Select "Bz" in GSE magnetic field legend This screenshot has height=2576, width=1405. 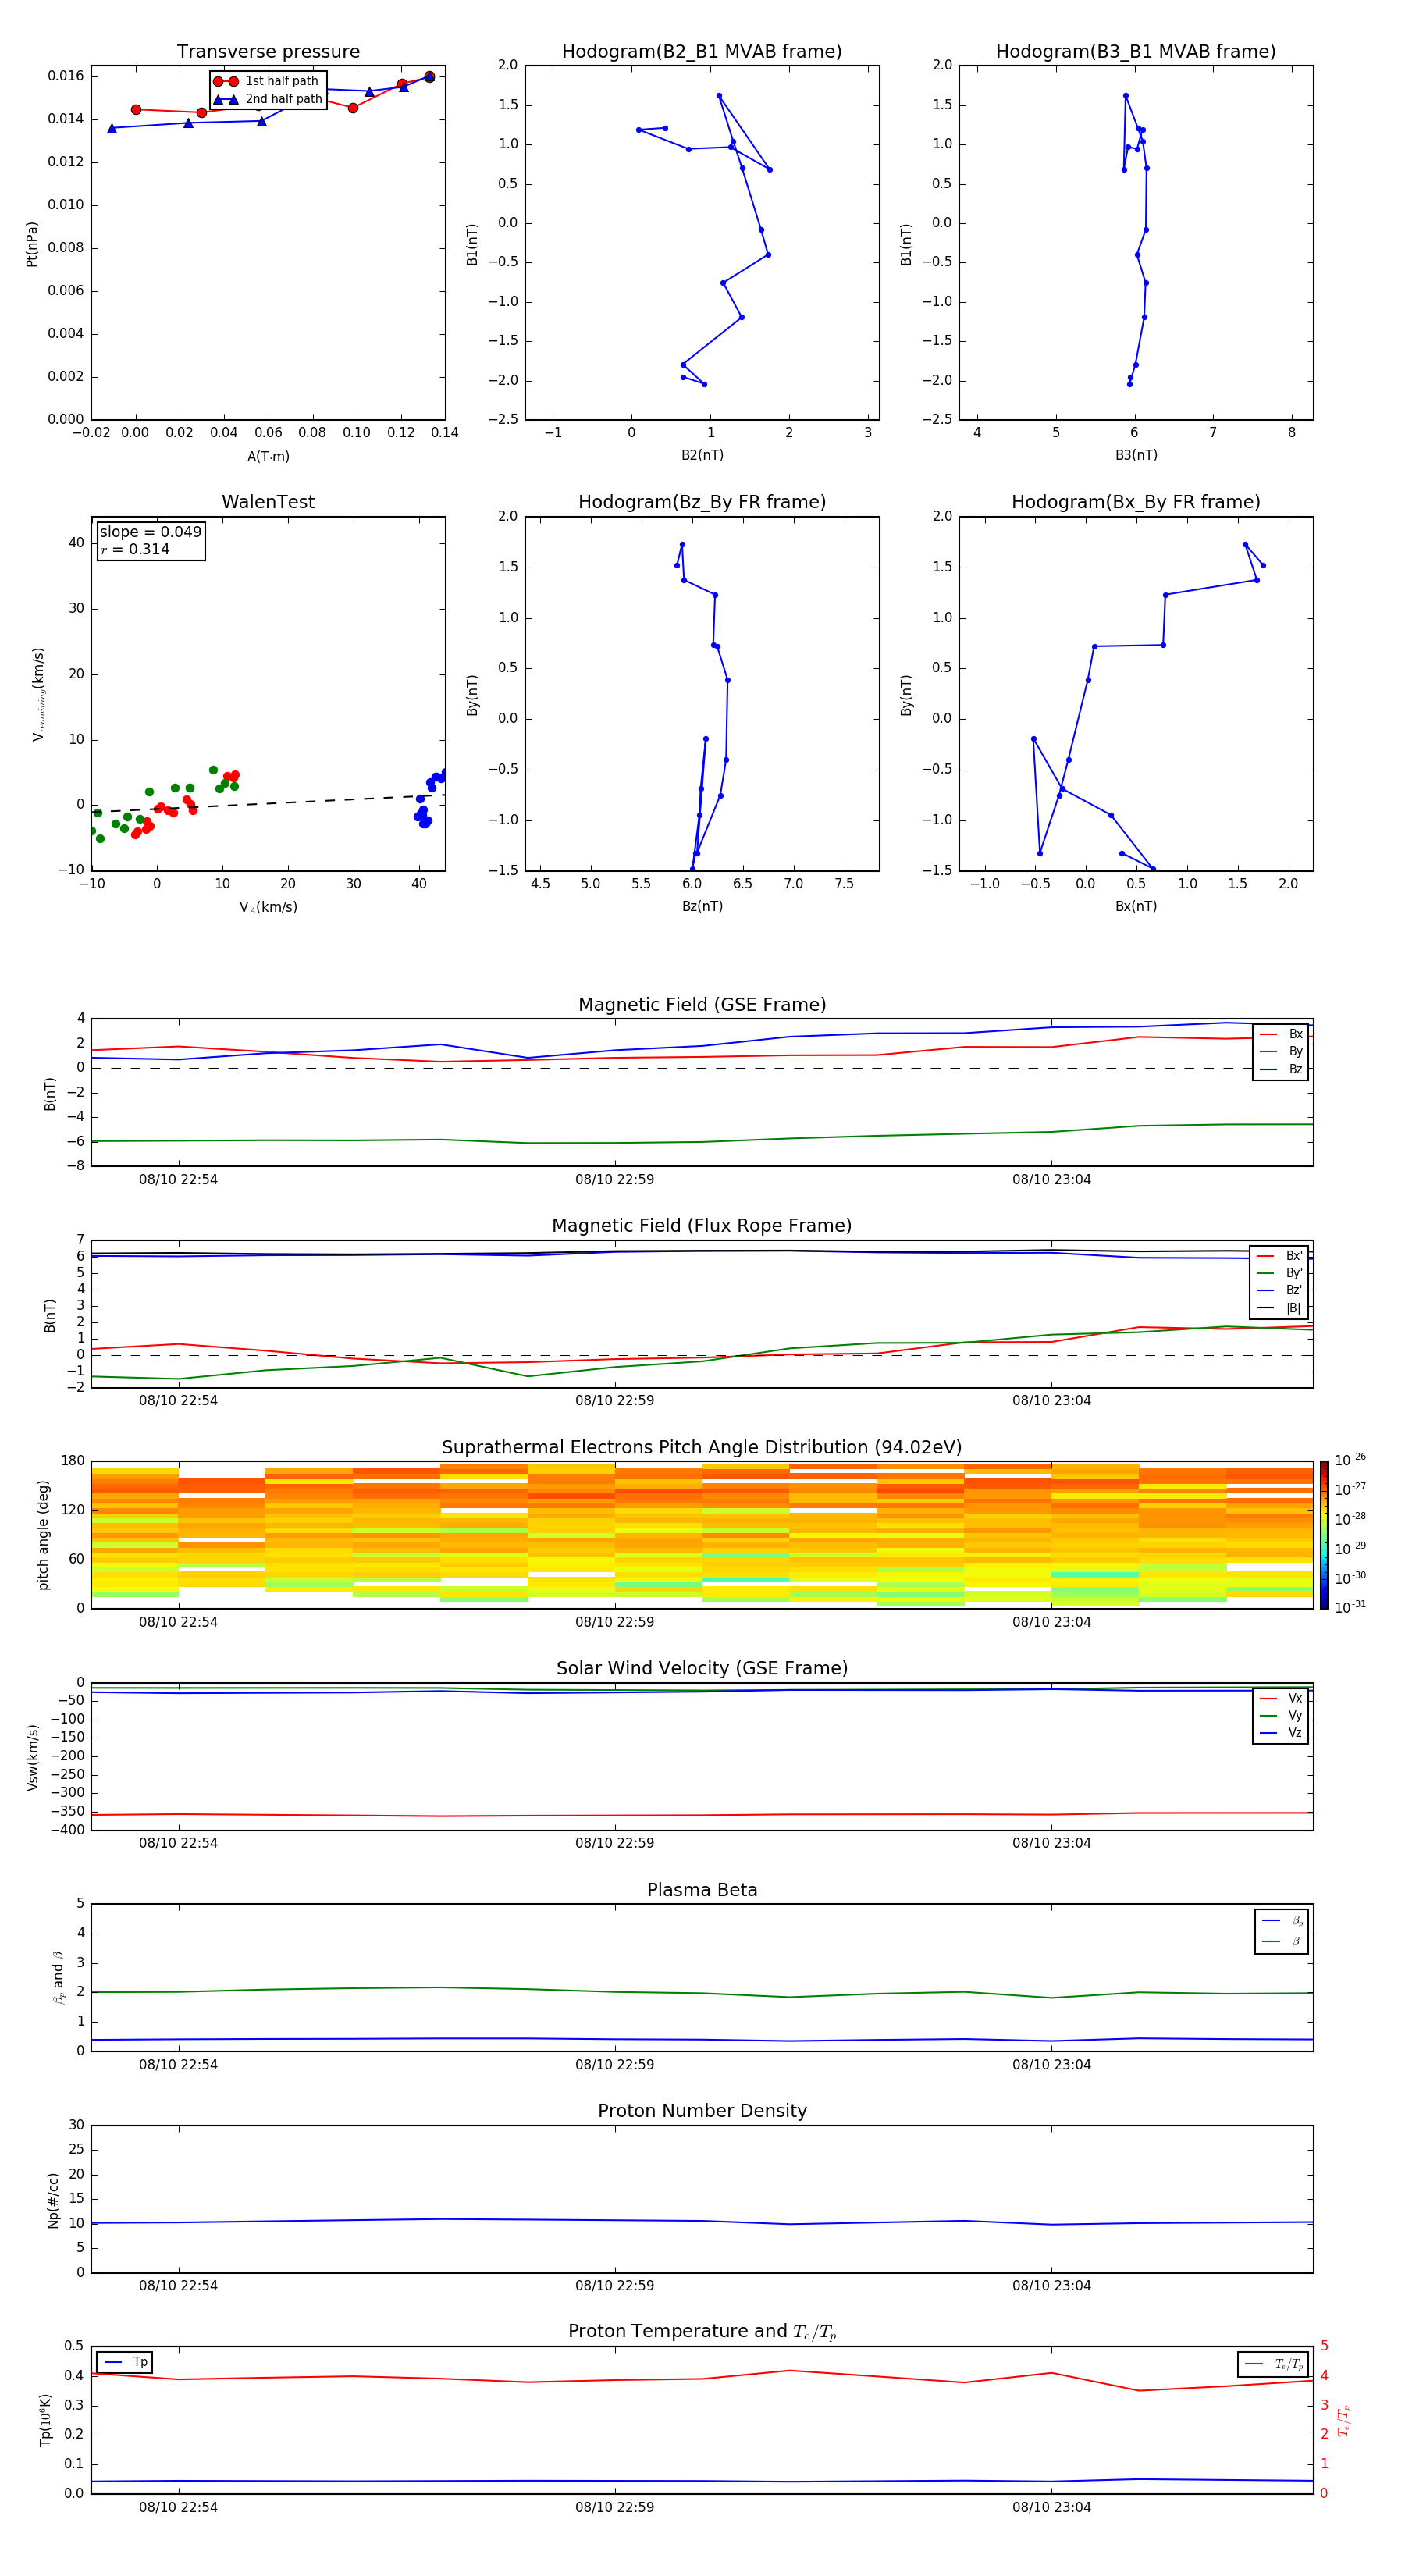[1281, 1069]
